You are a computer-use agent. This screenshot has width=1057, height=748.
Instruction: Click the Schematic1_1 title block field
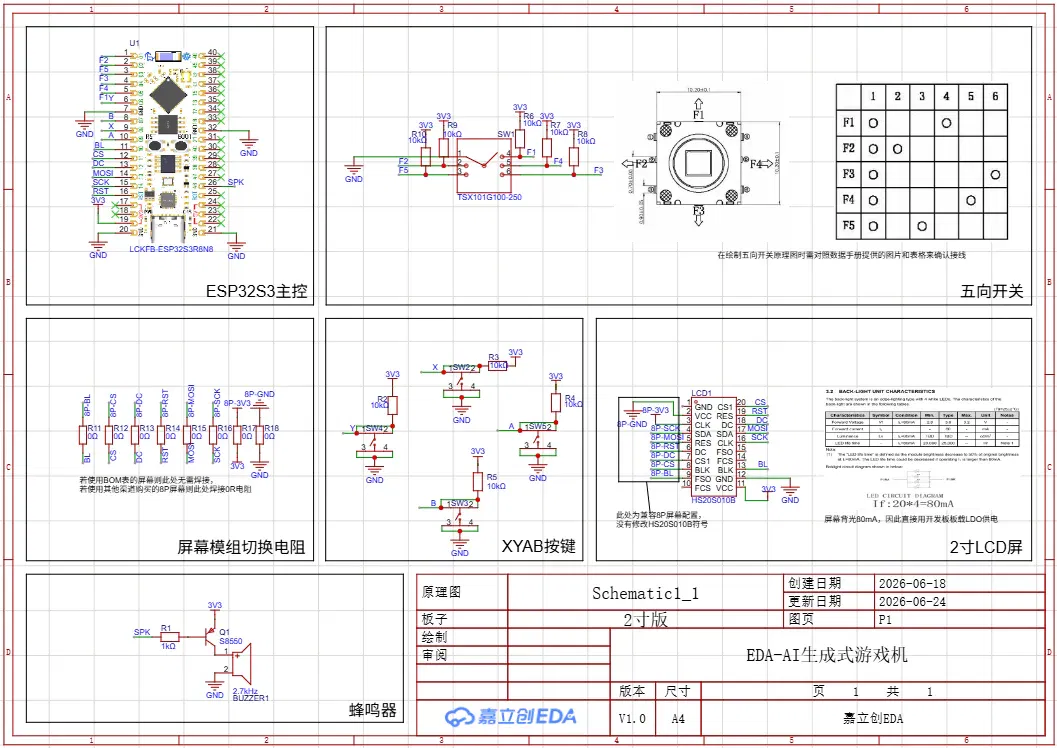[645, 593]
